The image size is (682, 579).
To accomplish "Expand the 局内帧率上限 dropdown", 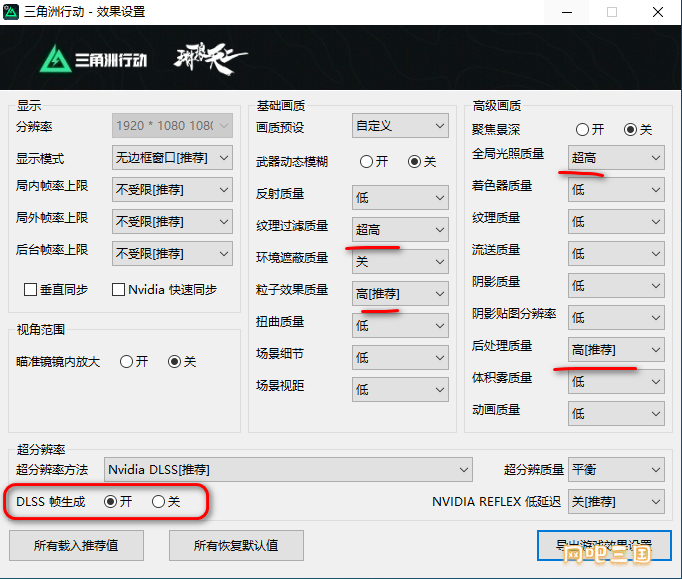I will tap(172, 190).
